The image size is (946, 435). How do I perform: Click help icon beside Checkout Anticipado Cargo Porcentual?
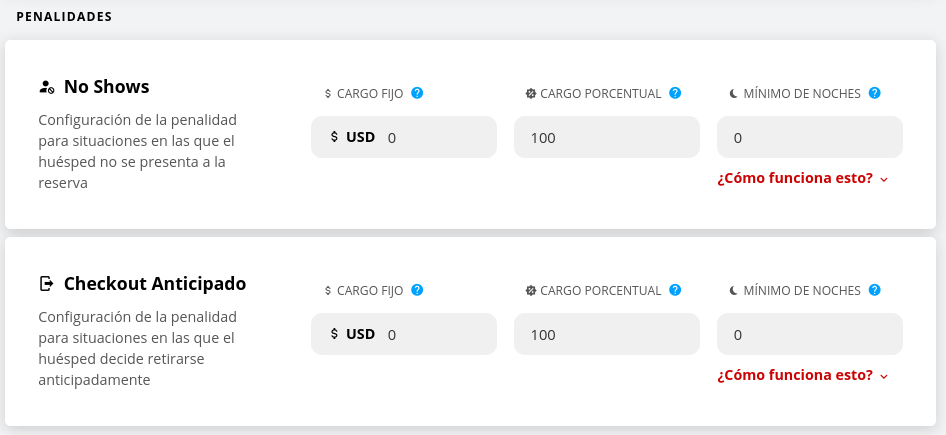[x=675, y=290]
